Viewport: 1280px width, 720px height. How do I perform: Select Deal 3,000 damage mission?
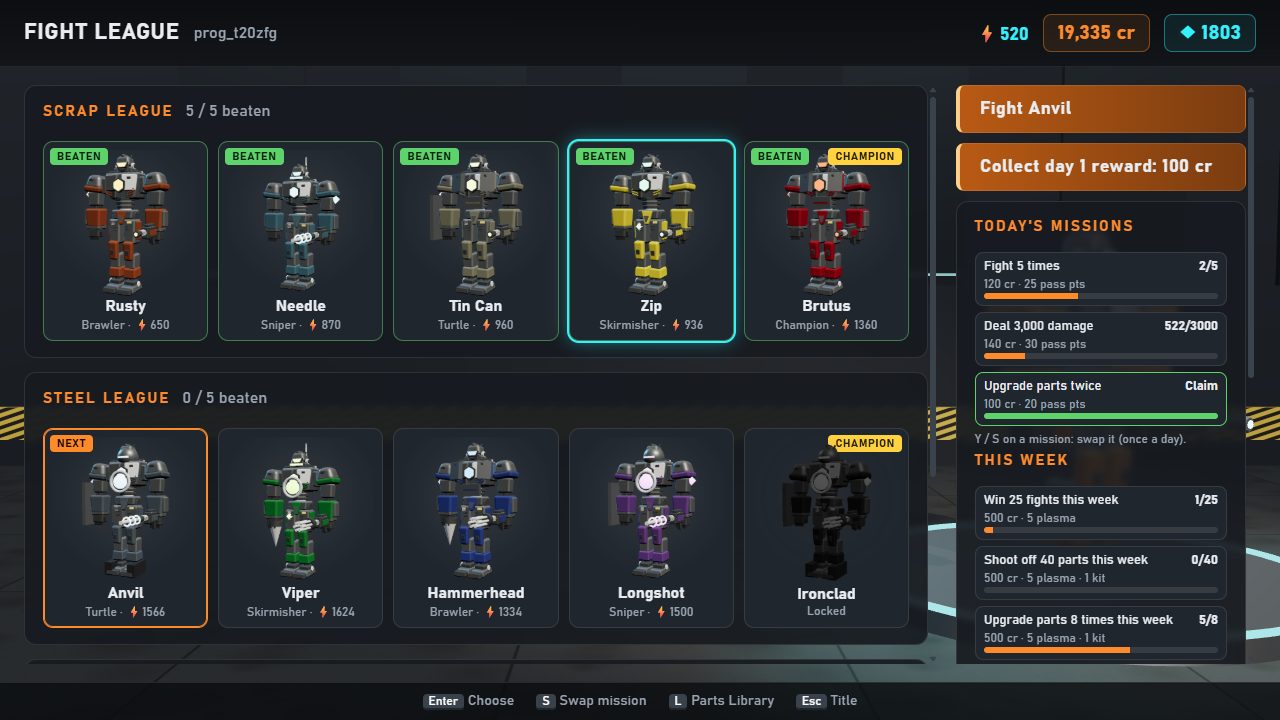point(1100,338)
